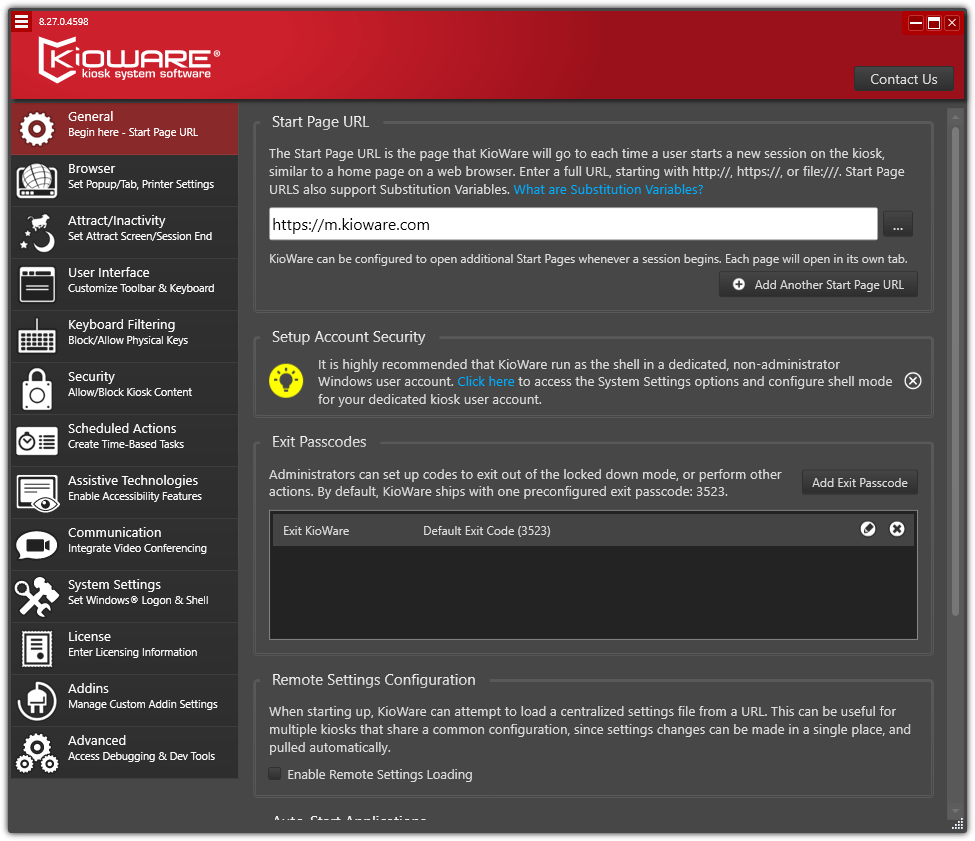Select Keyboard Filtering section
This screenshot has width=975, height=841.
point(124,337)
